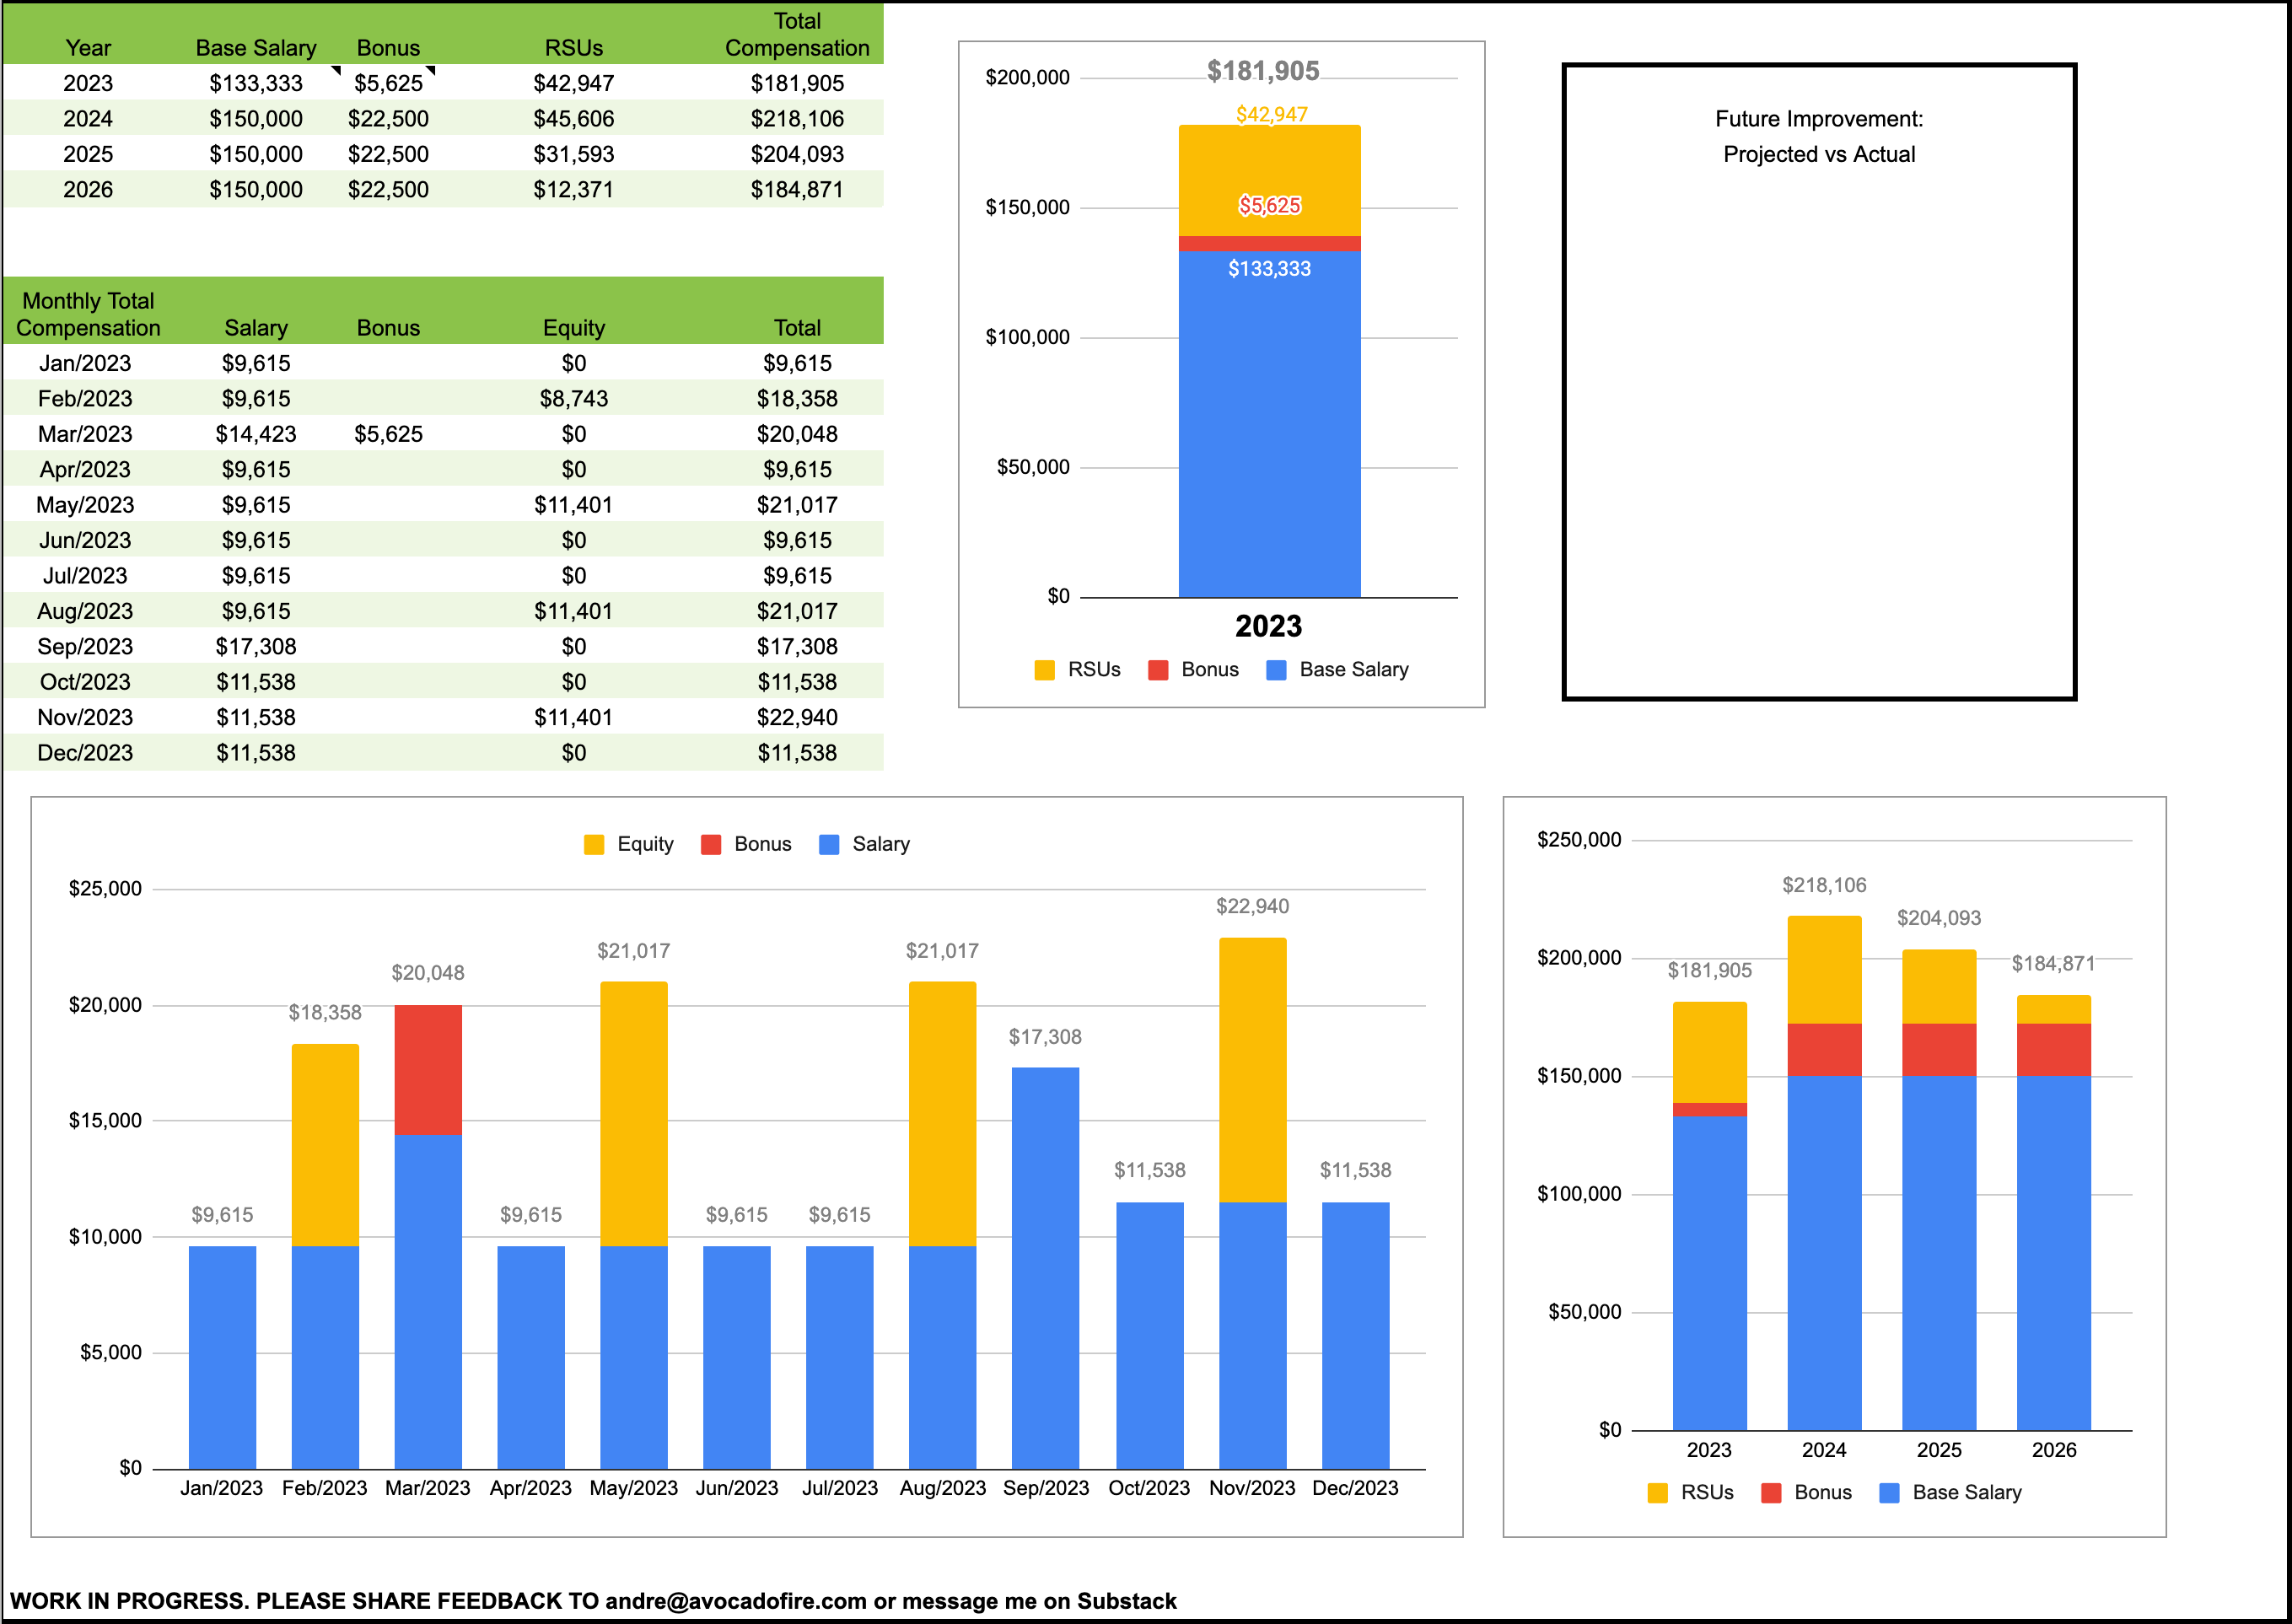Select the 2023 label under the single-year chart
2292x1624 pixels.
(x=1271, y=627)
